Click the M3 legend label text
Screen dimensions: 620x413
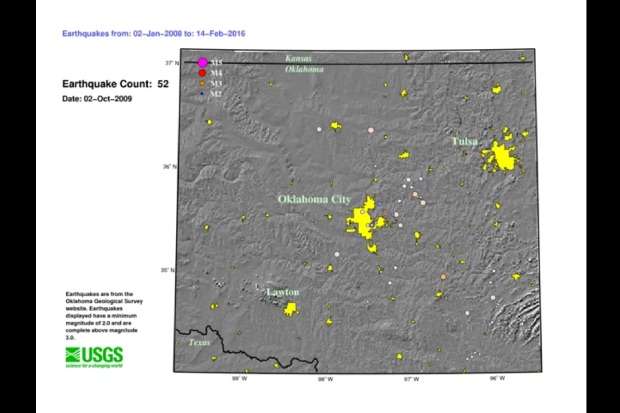click(x=216, y=83)
